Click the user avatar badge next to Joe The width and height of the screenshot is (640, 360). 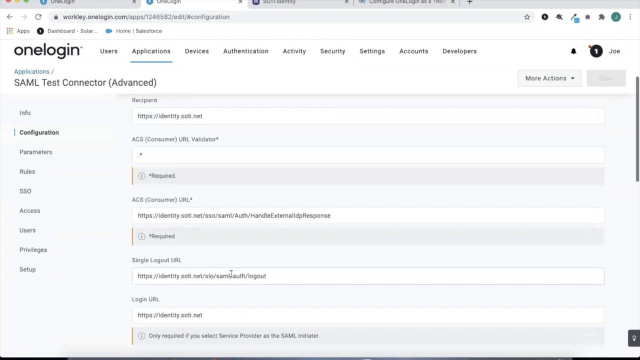click(x=596, y=51)
